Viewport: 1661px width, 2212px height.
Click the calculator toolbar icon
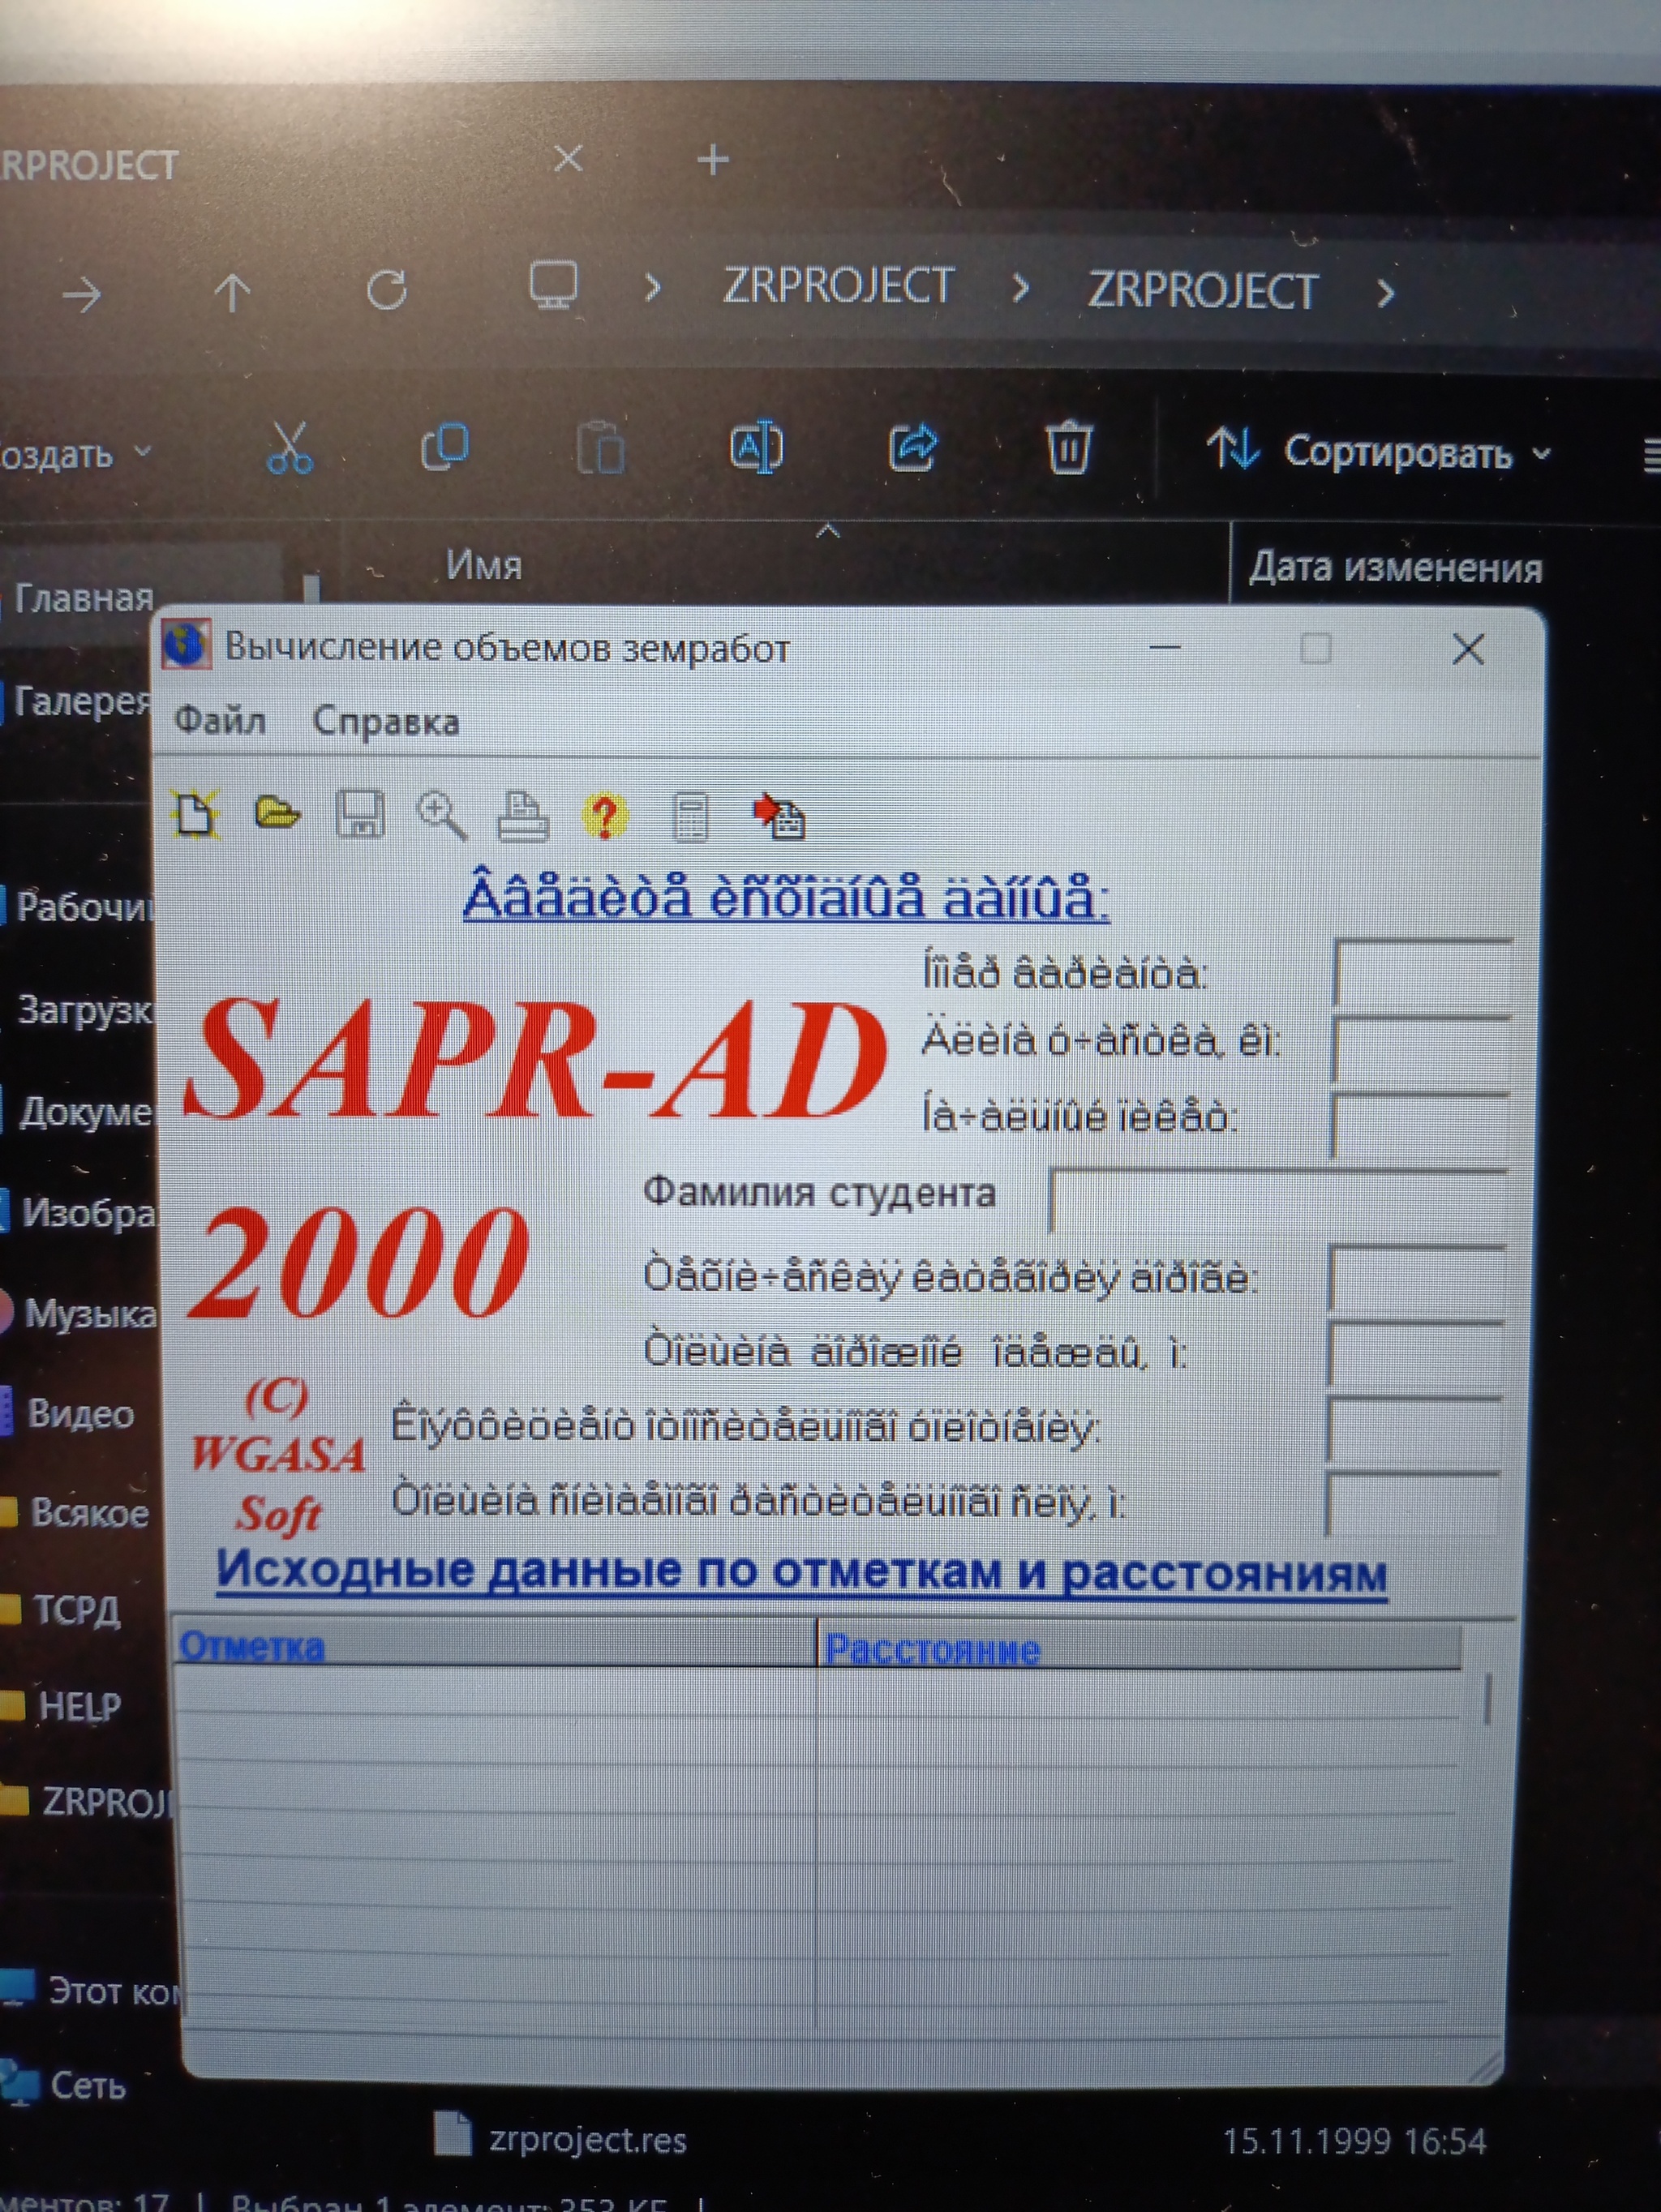(690, 818)
